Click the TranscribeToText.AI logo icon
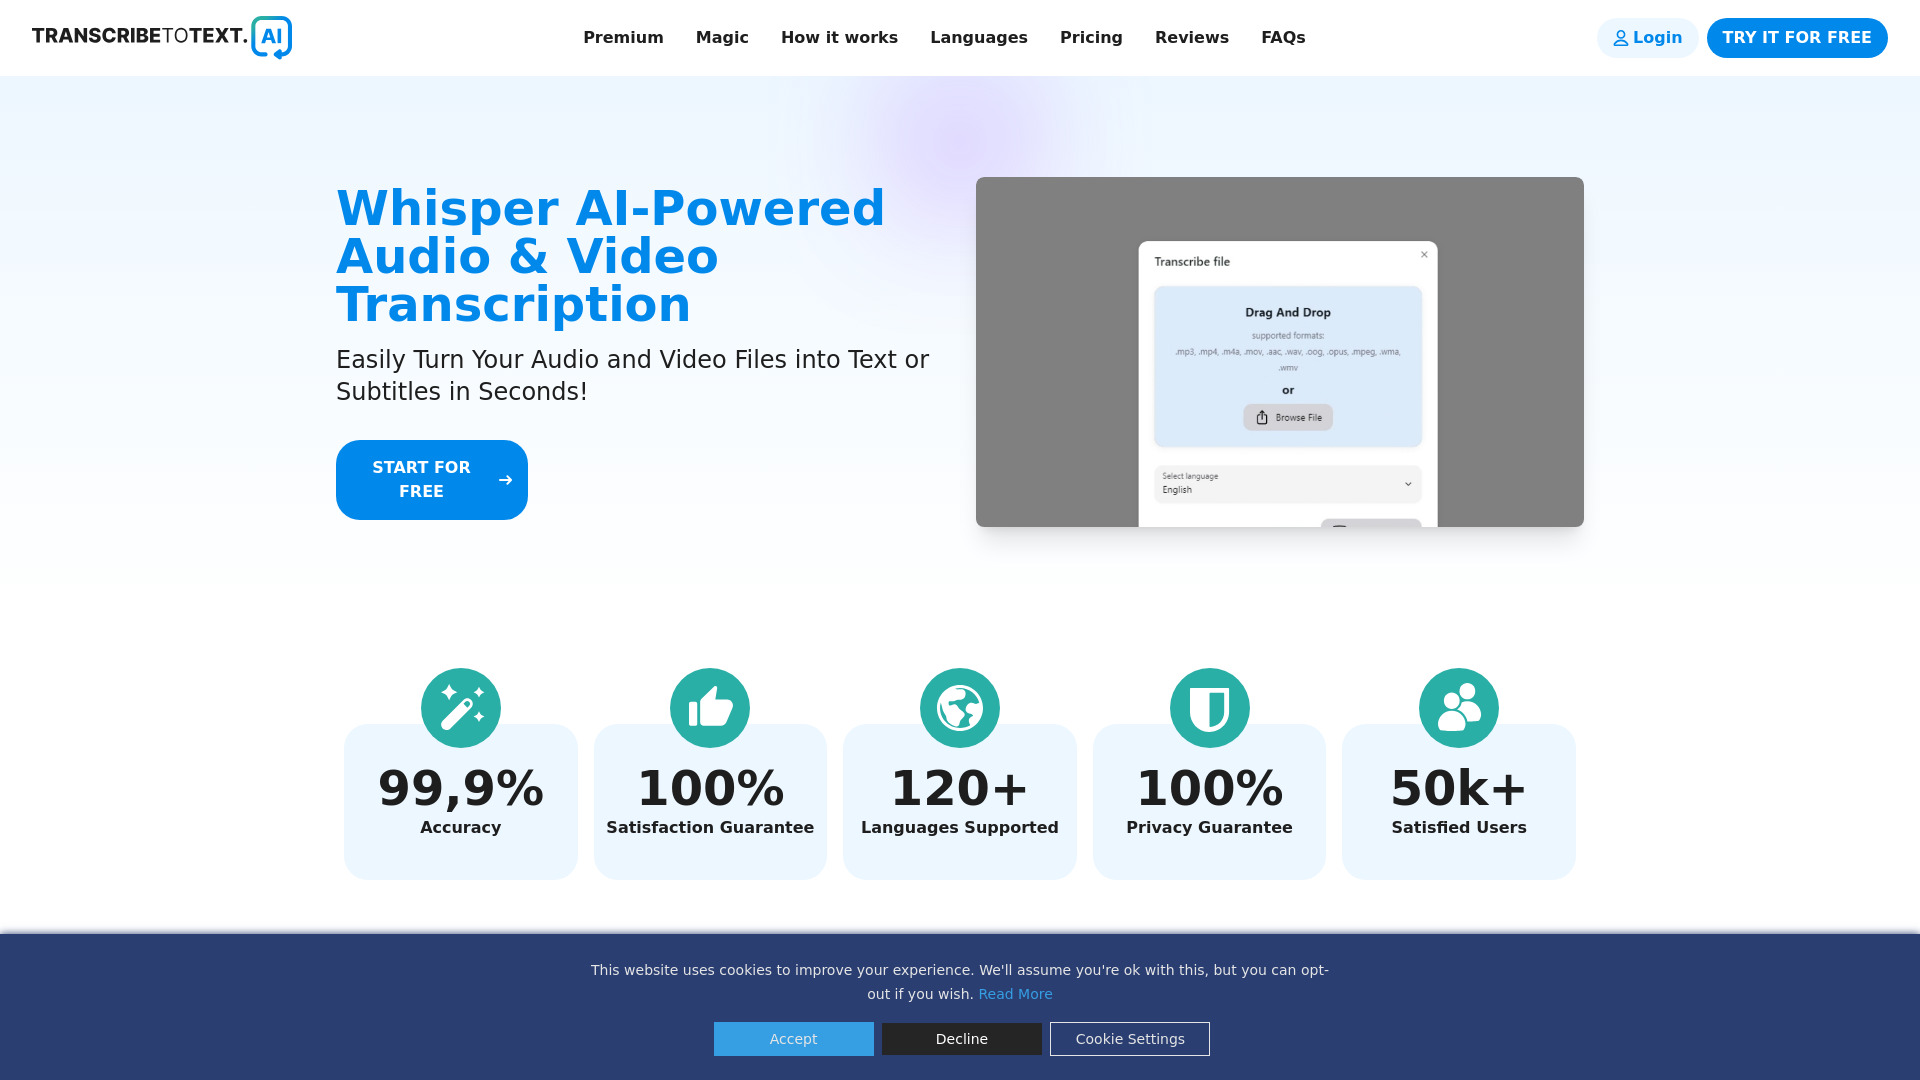Screen dimensions: 1920x1080 [272, 38]
